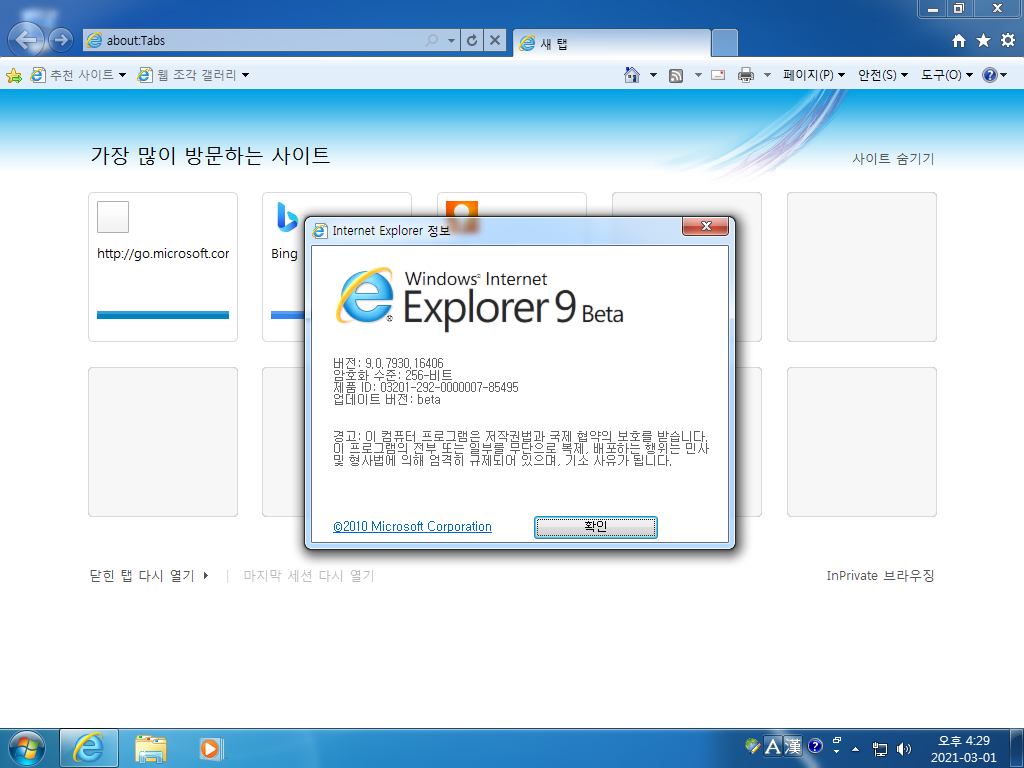The width and height of the screenshot is (1024, 768).
Task: Expand the address bar autocomplete dropdown
Action: coord(451,40)
